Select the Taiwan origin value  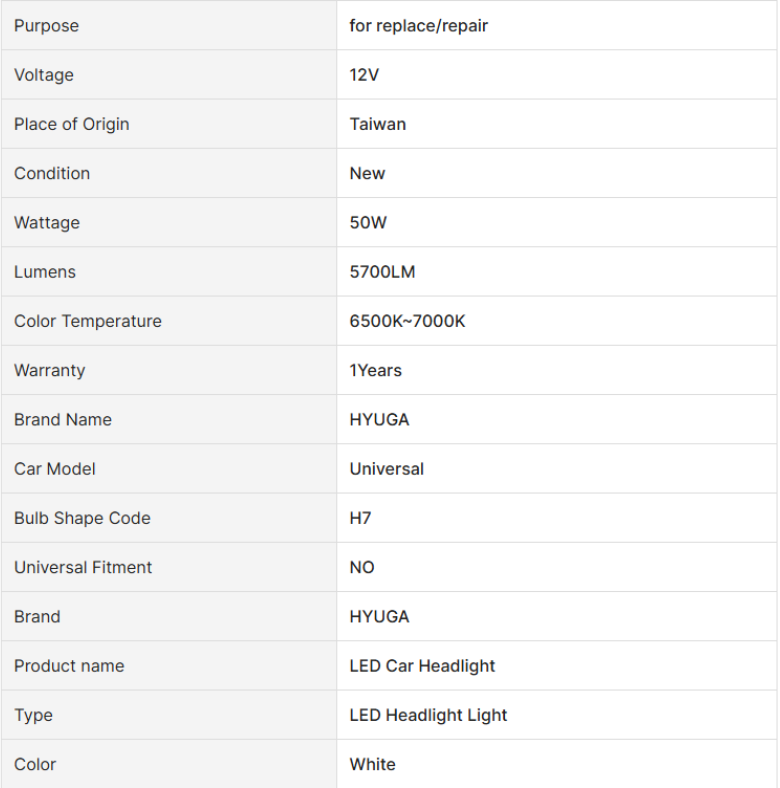pyautogui.click(x=377, y=124)
